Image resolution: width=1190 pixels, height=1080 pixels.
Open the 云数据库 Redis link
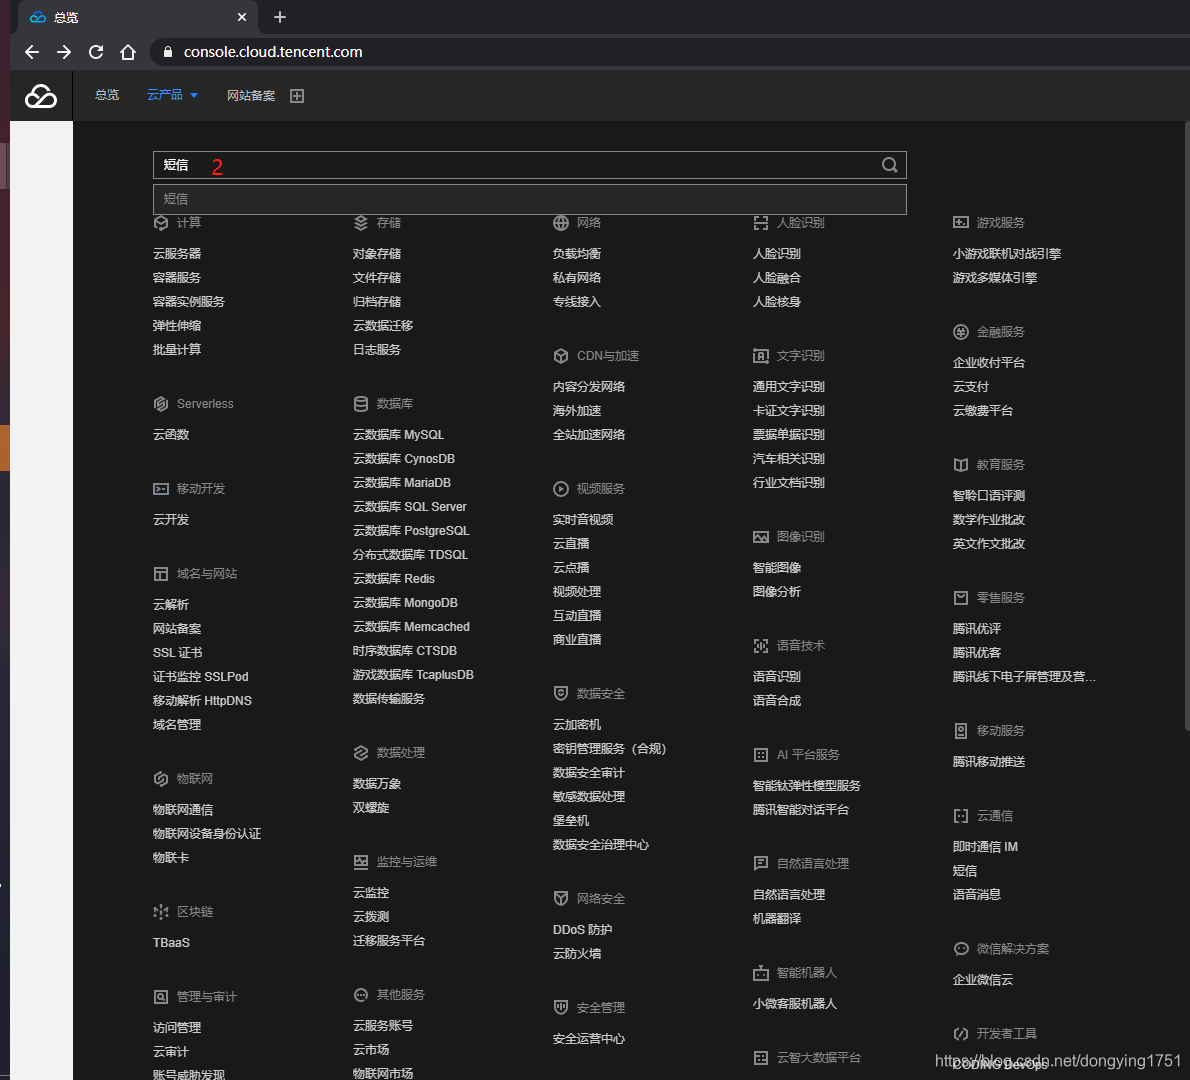[x=394, y=579]
